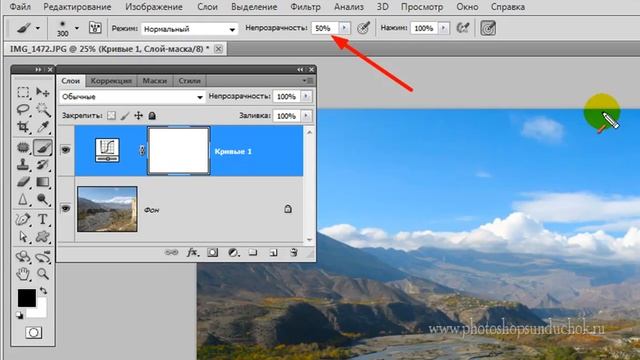Viewport: 640px width, 360px height.
Task: Open the foreground color picker
Action: (x=27, y=298)
